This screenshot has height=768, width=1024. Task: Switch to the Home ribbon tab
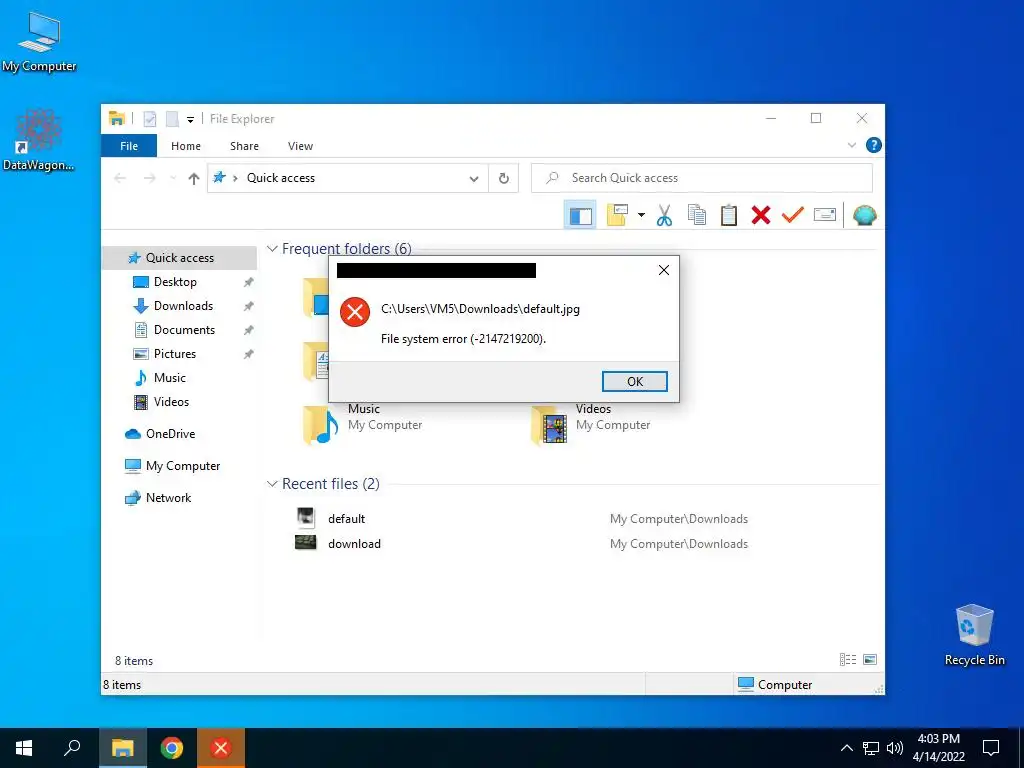185,146
